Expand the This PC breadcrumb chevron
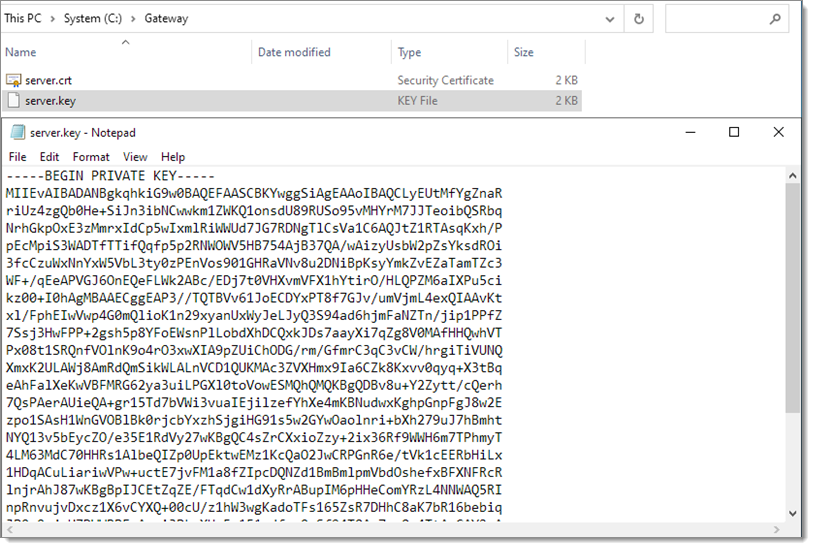Screen dimensions: 813x548 (52, 19)
